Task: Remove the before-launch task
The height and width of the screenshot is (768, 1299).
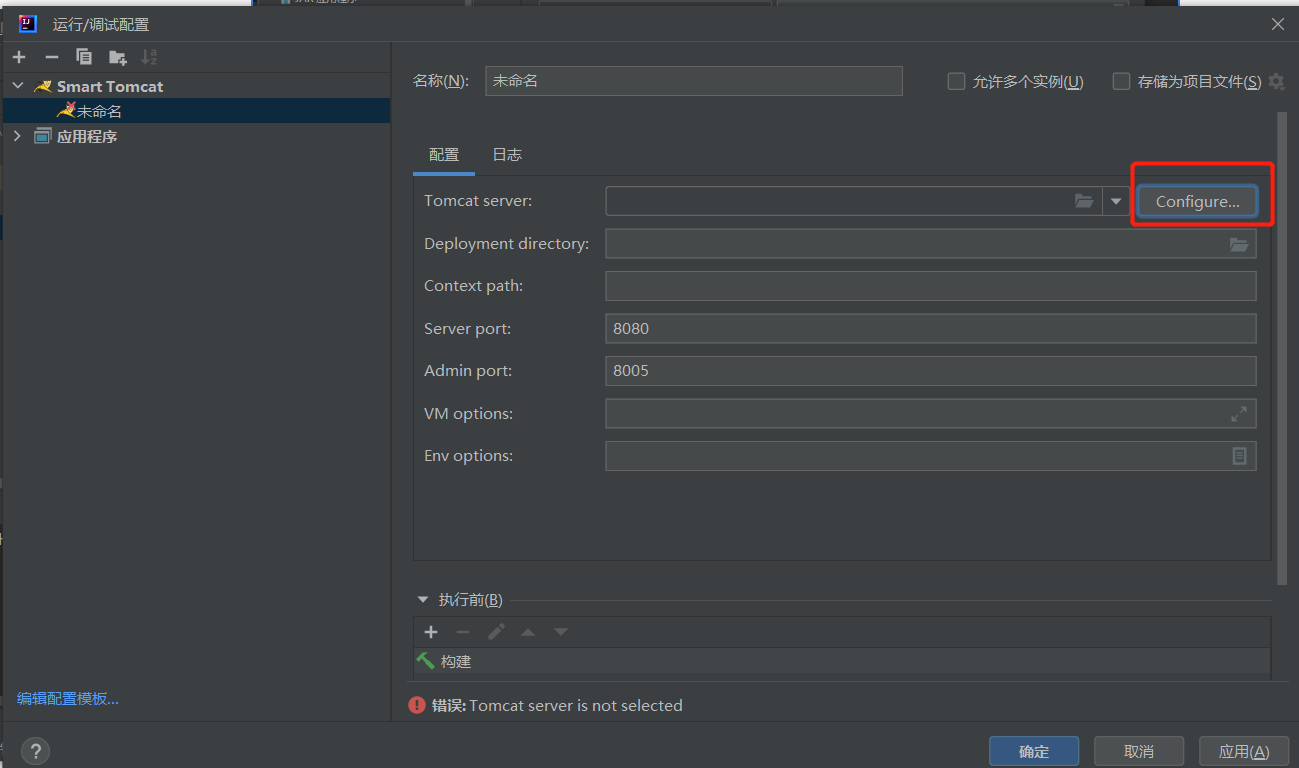Action: [463, 632]
